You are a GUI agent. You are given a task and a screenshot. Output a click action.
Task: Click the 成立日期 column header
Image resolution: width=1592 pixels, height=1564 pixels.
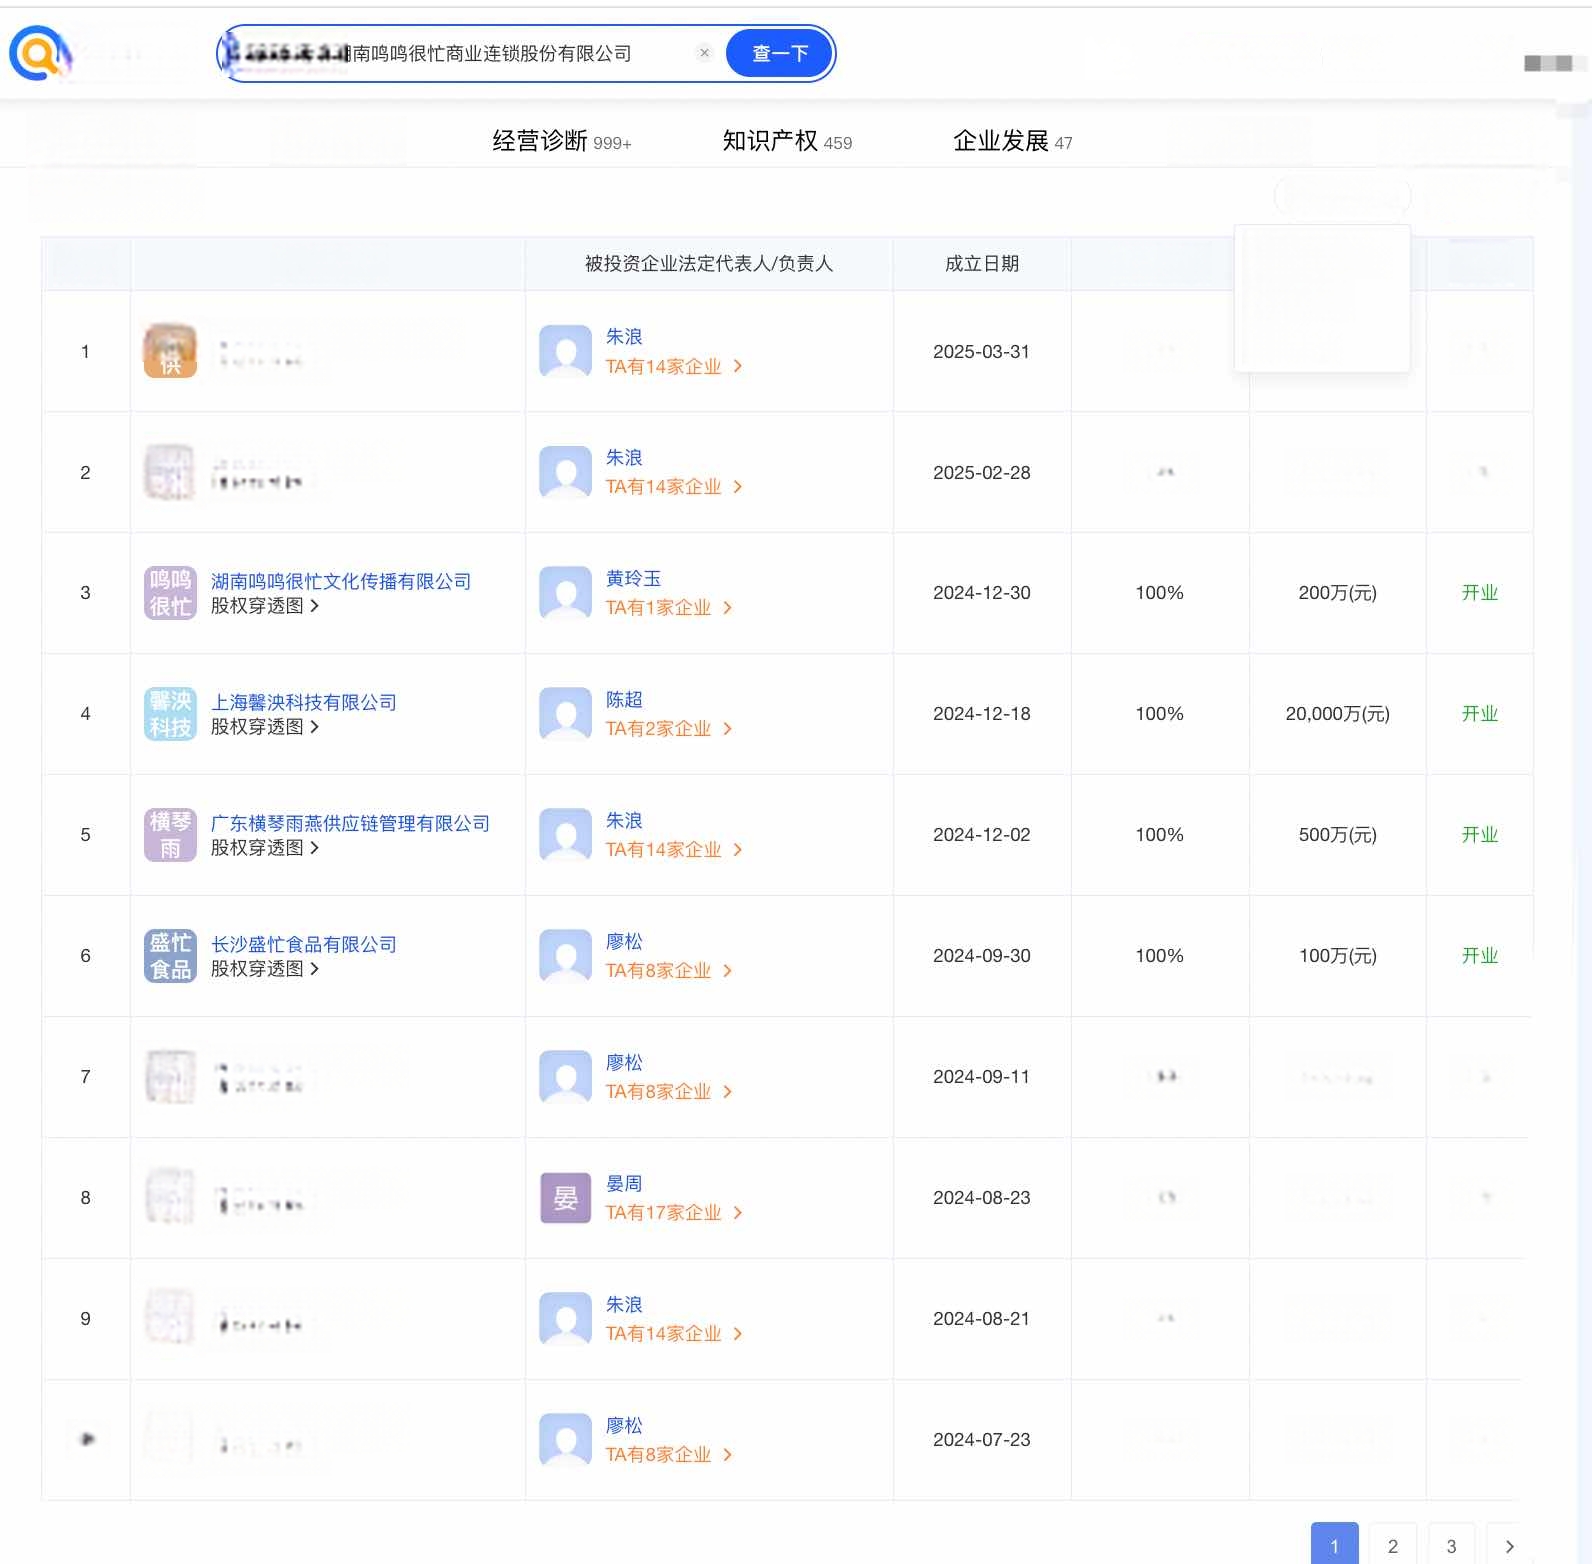(x=982, y=264)
